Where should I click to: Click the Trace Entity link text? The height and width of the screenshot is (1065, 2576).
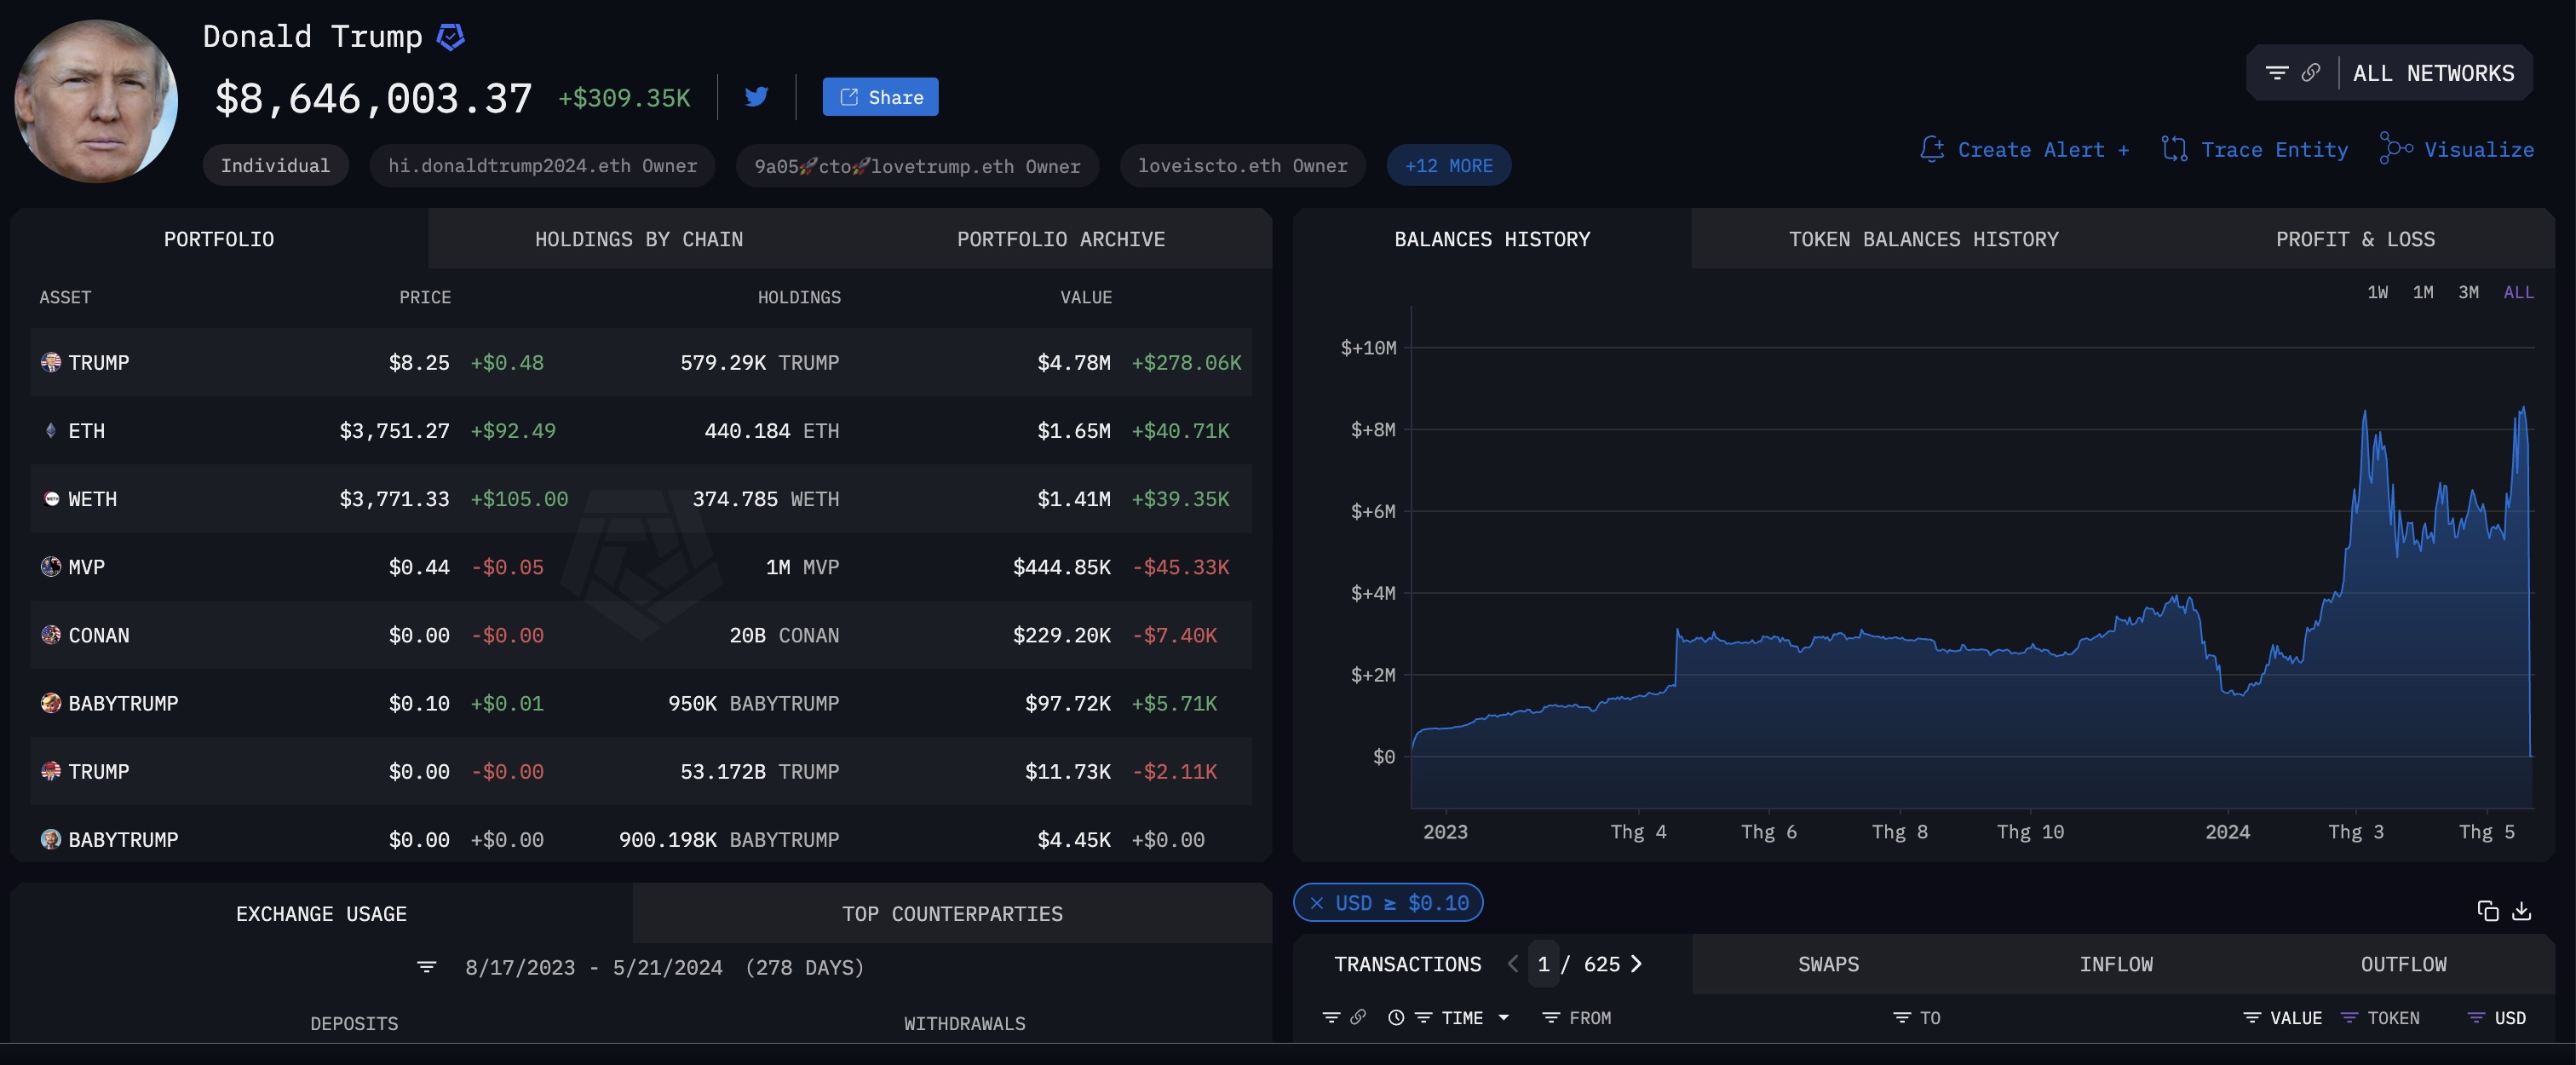2274,149
